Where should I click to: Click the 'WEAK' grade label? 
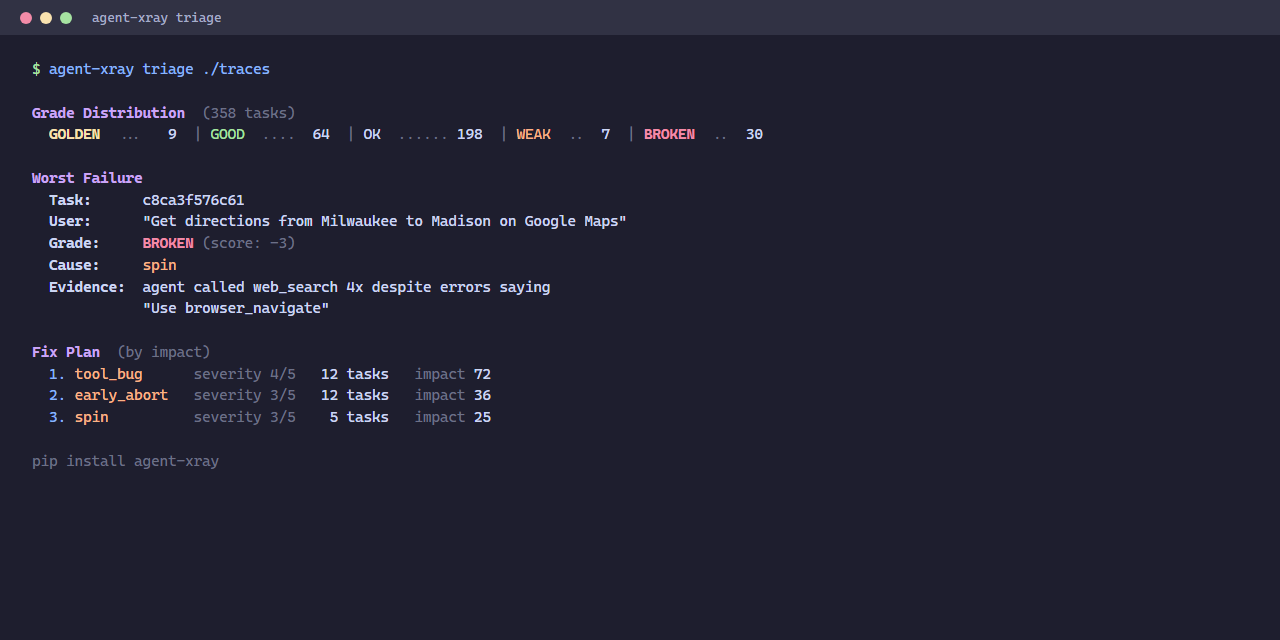click(533, 134)
